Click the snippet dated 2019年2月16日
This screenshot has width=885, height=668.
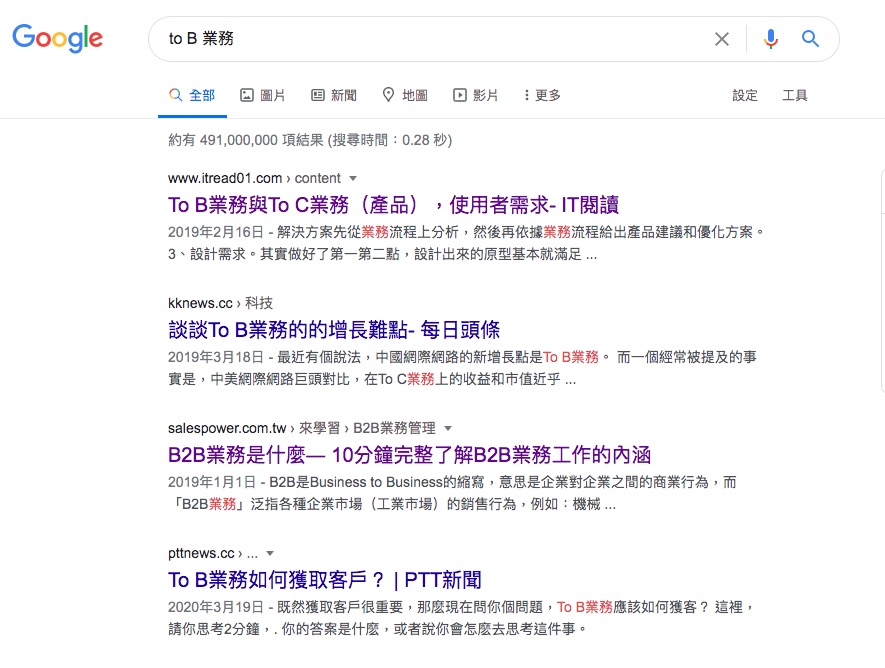coord(467,243)
